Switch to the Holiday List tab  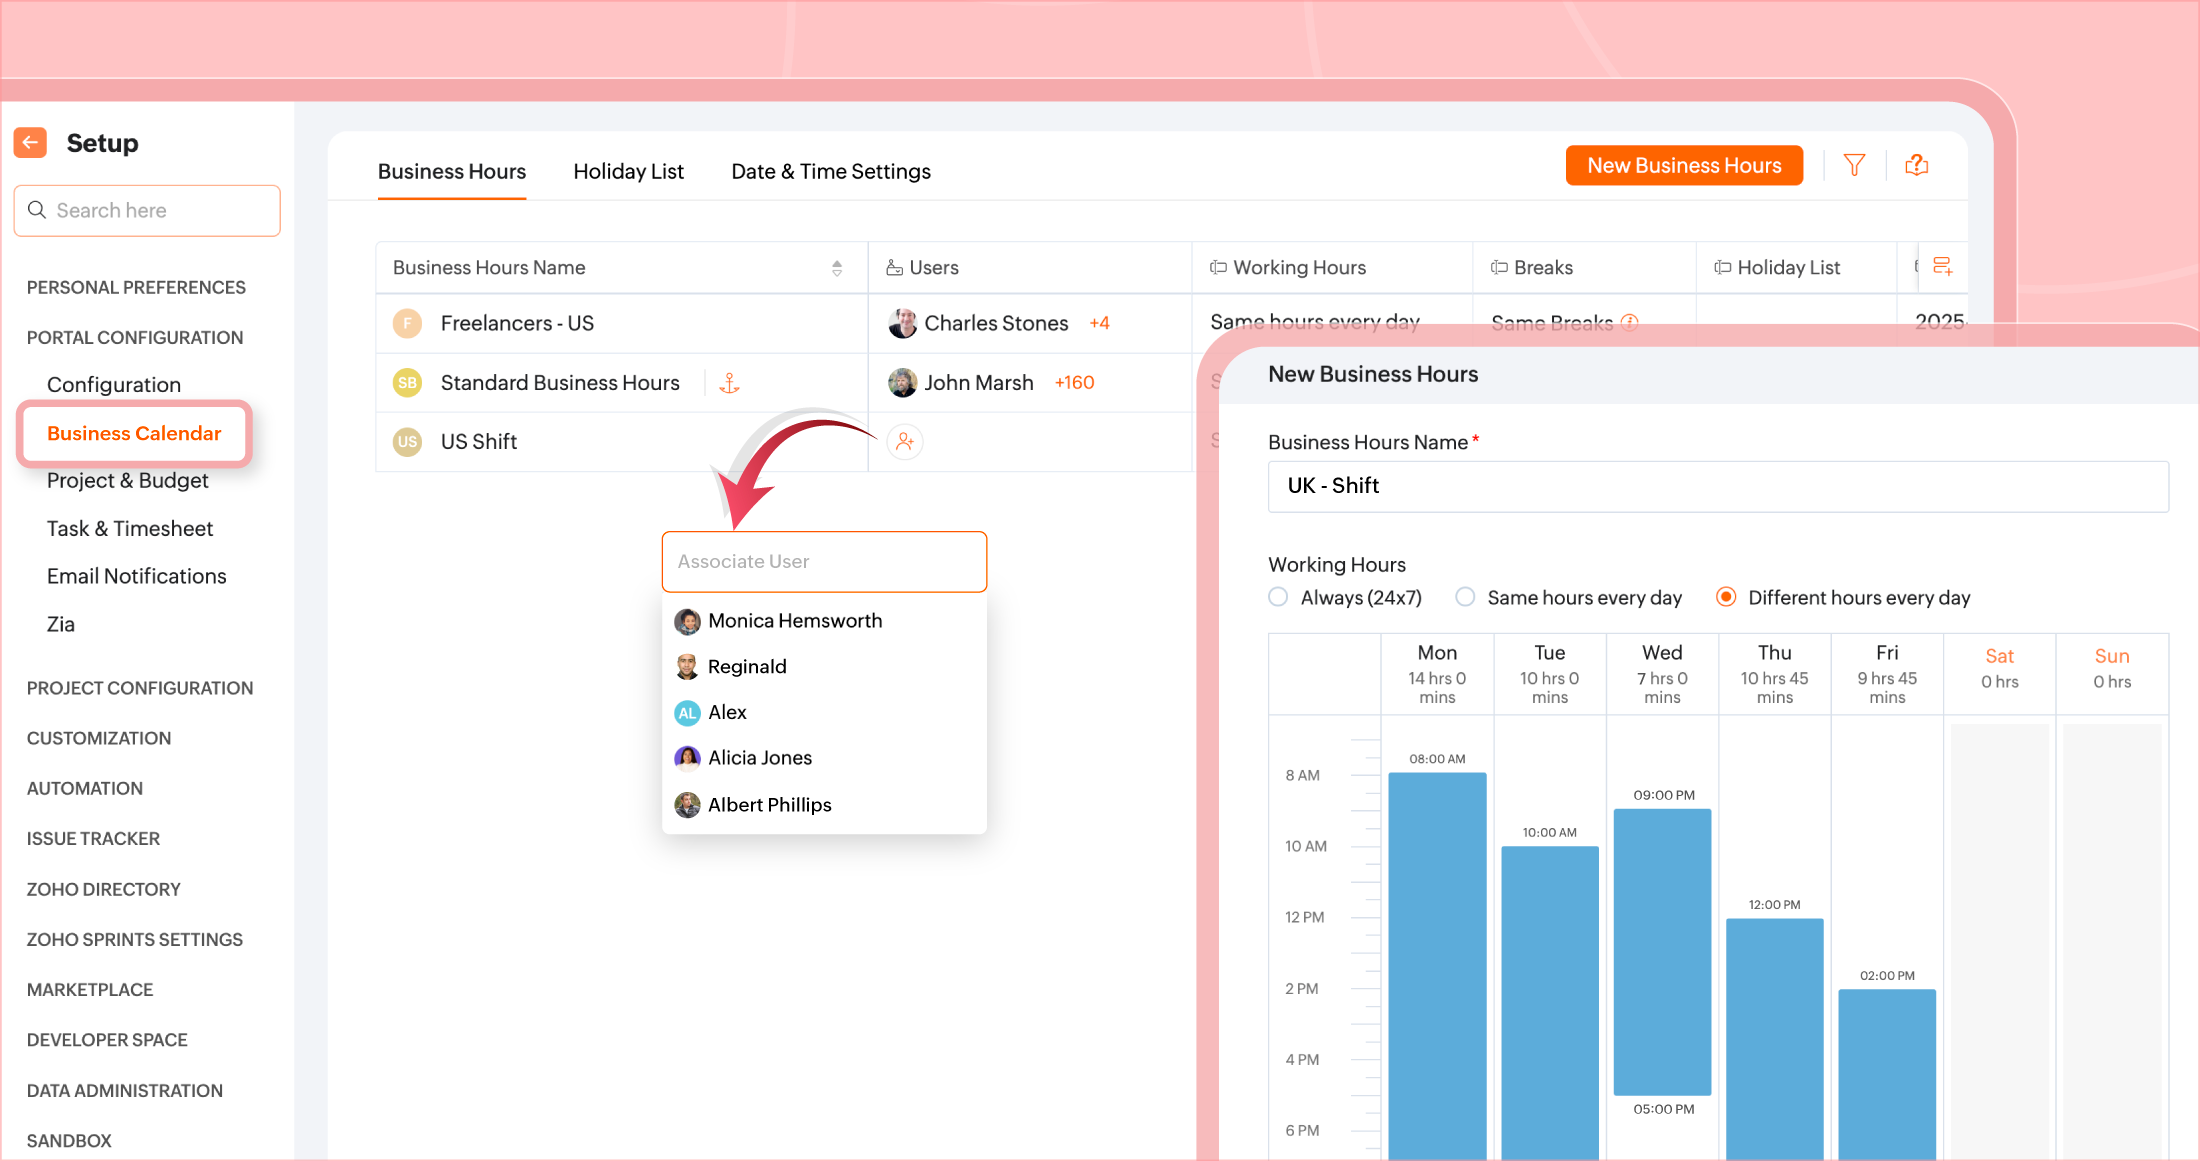click(628, 171)
